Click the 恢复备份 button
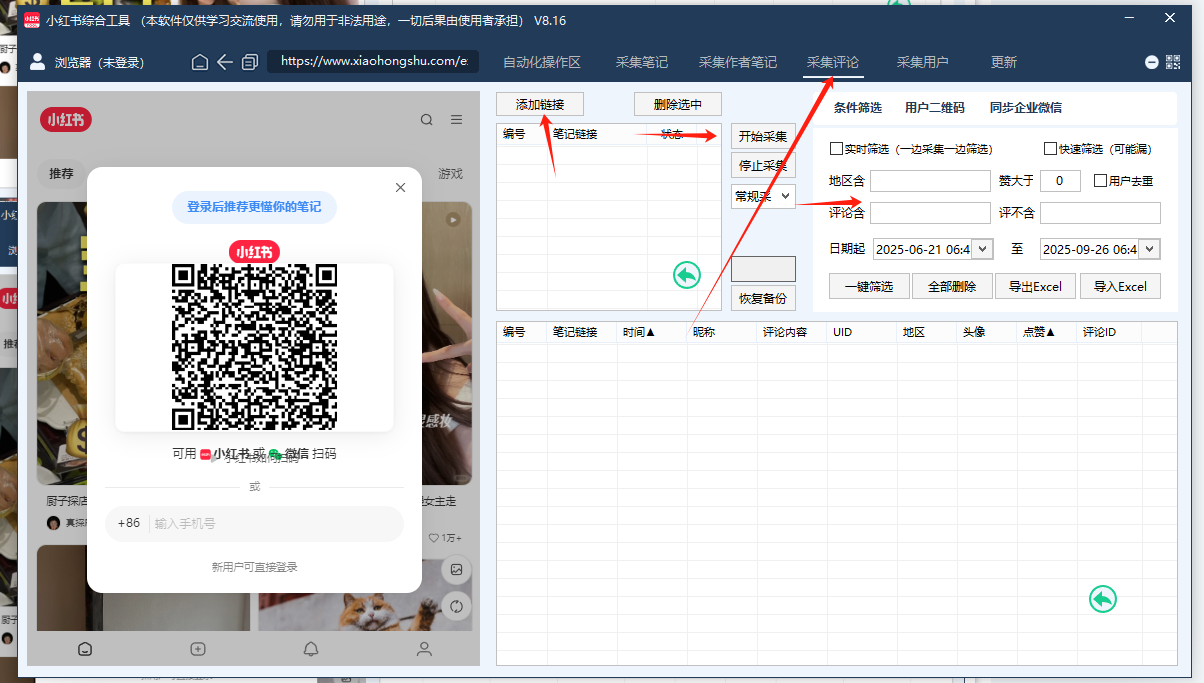Image resolution: width=1204 pixels, height=683 pixels. click(x=763, y=298)
